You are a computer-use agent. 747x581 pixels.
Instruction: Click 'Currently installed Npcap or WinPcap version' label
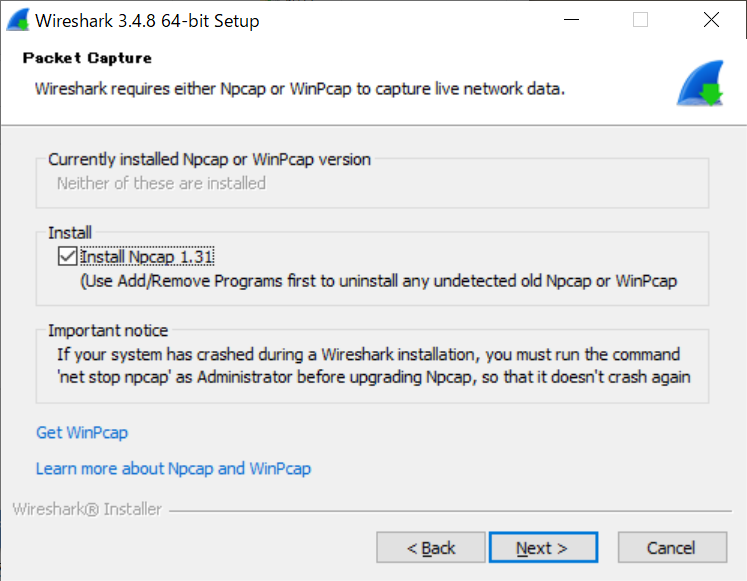[209, 160]
